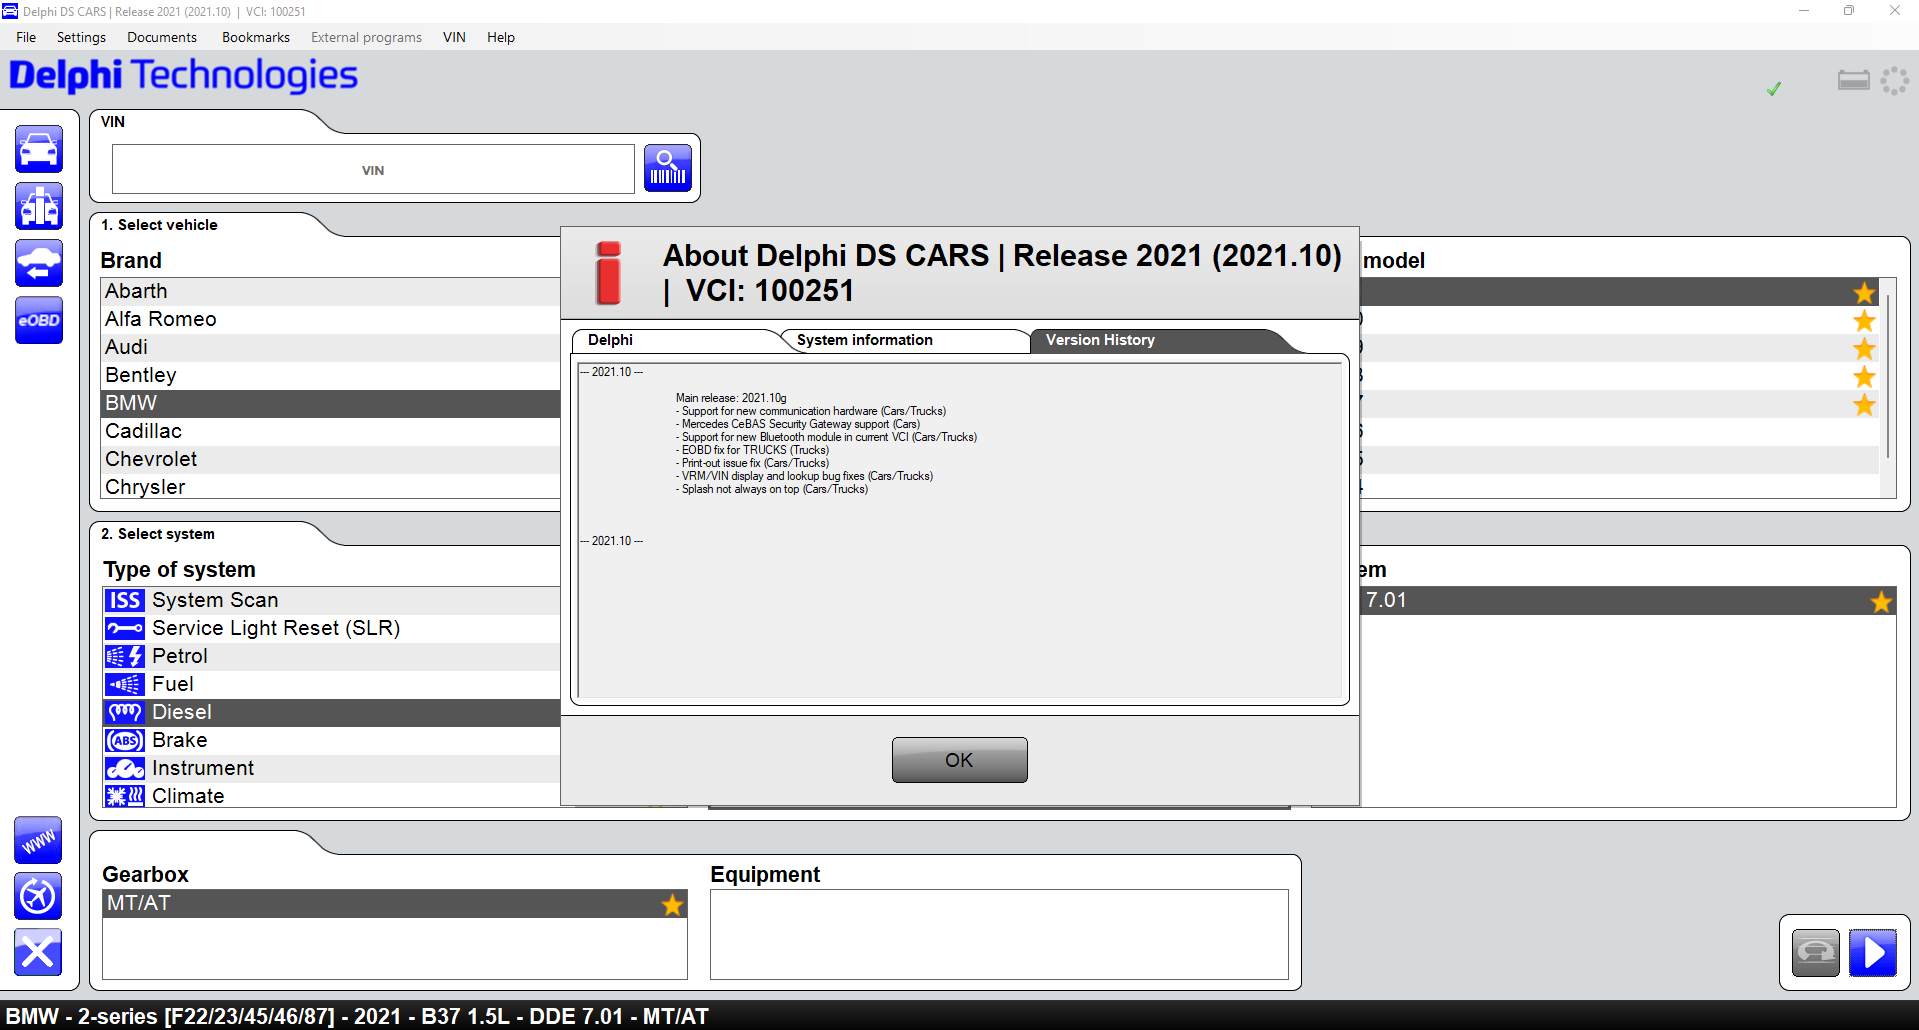Switch to System information tab
Screen dimensions: 1919x1030
pyautogui.click(x=864, y=340)
